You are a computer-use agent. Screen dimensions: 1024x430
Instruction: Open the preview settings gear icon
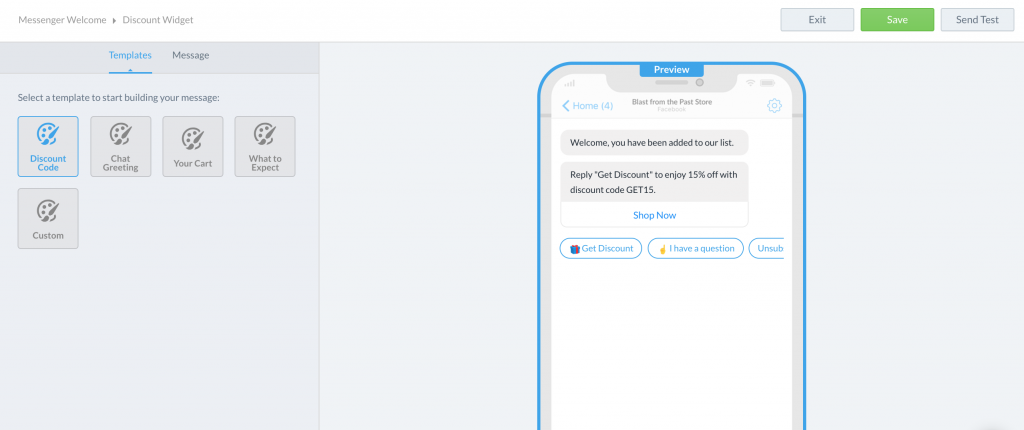click(x=775, y=105)
